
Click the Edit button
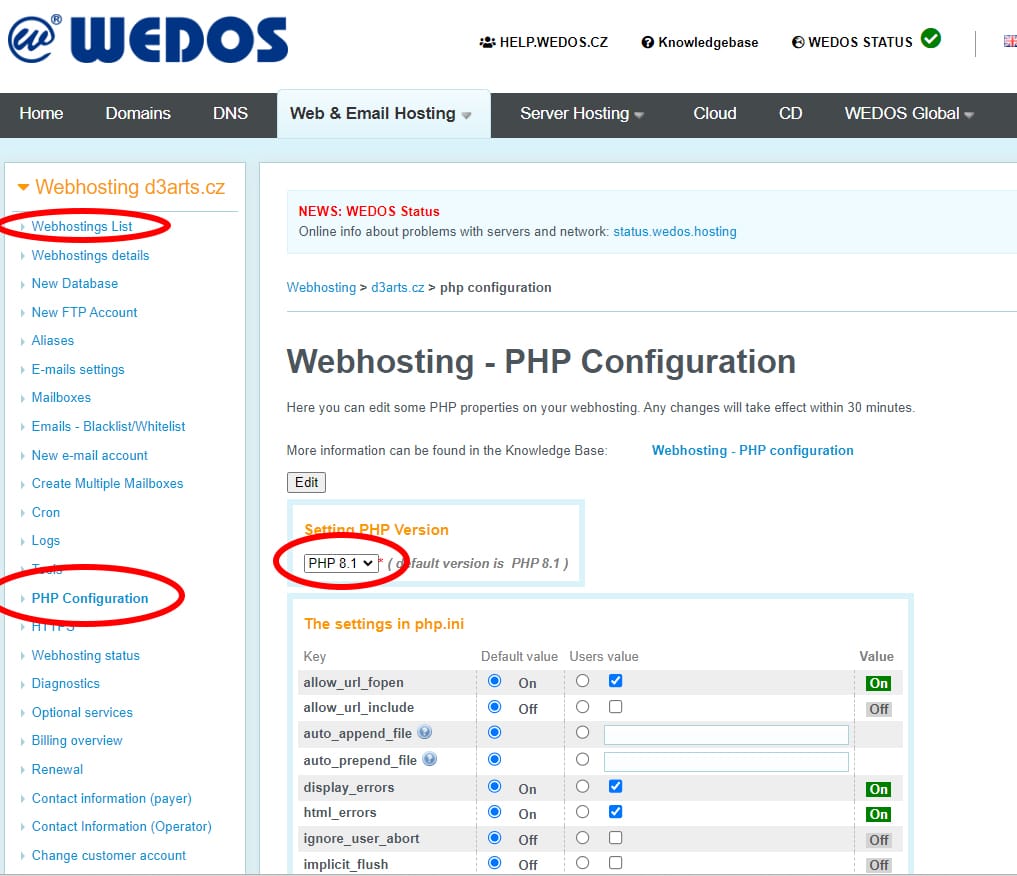[306, 482]
